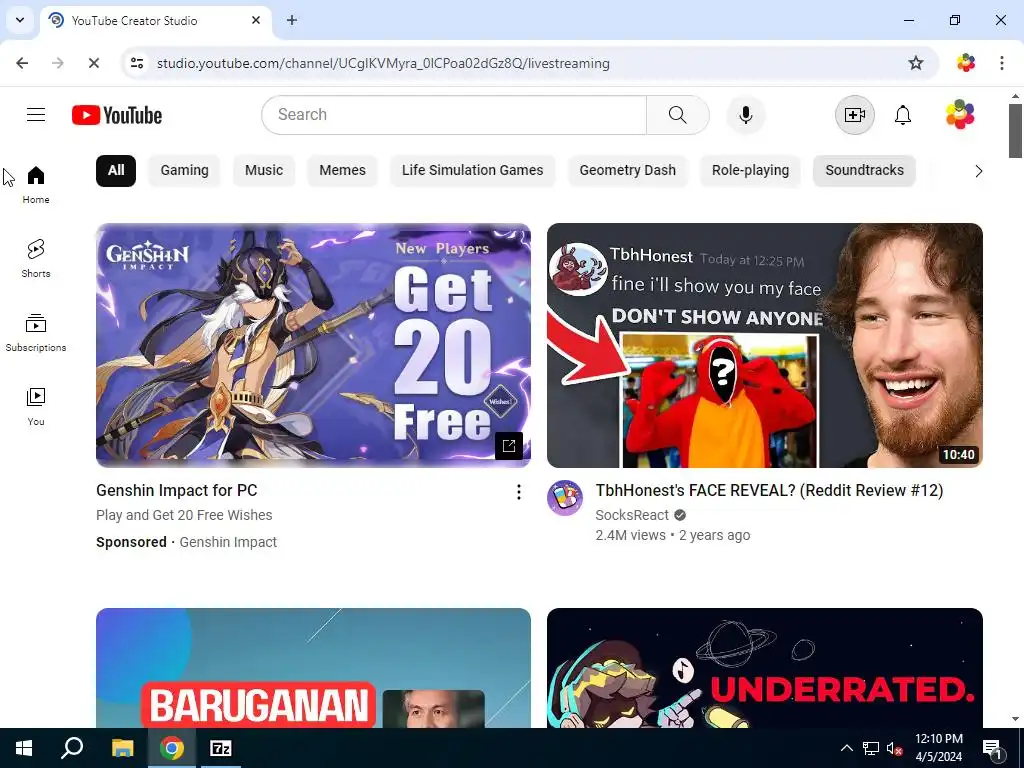Open the You library in the sidebar

[36, 407]
